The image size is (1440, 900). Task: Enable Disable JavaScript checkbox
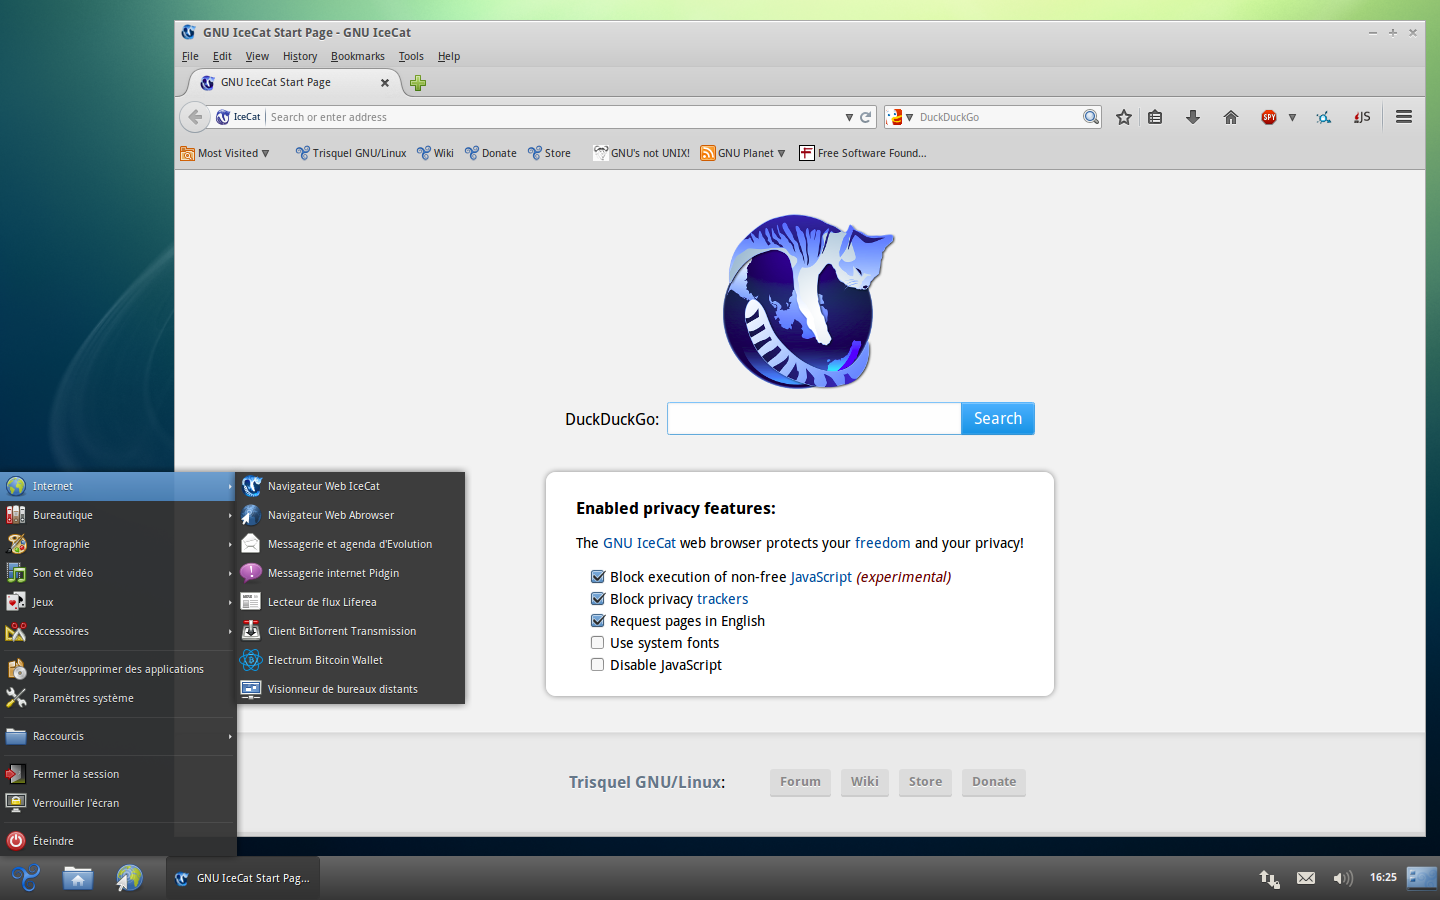(598, 665)
